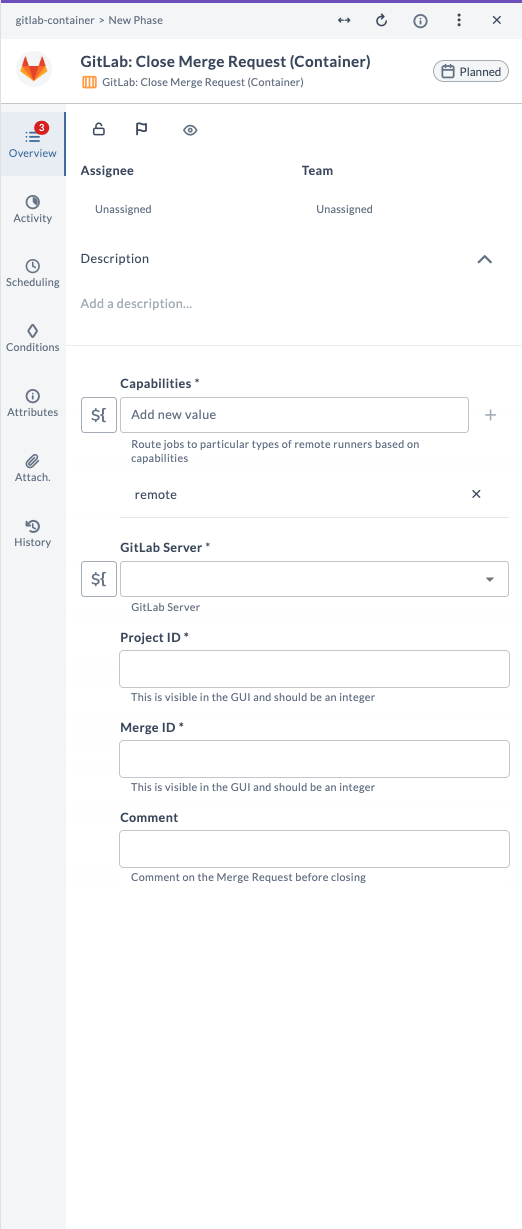The height and width of the screenshot is (1229, 522).
Task: Go to the Conditions tab
Action: coord(33,338)
